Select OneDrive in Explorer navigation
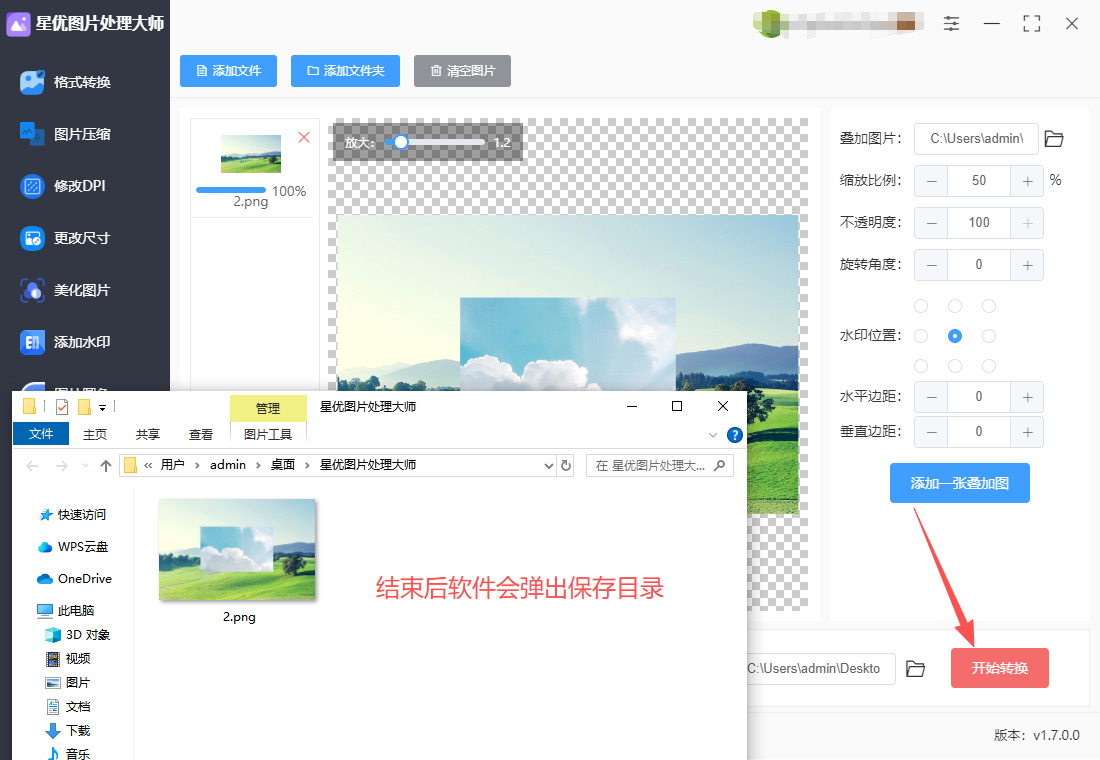The image size is (1100, 760). pyautogui.click(x=75, y=578)
